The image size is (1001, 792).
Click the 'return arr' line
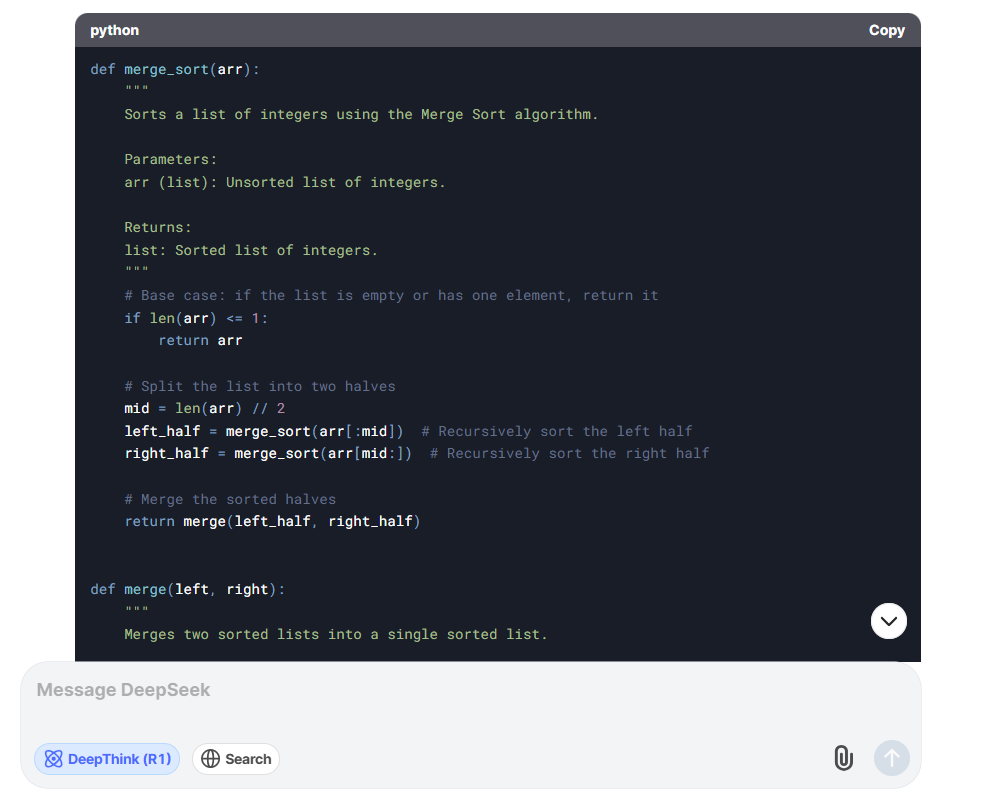200,341
